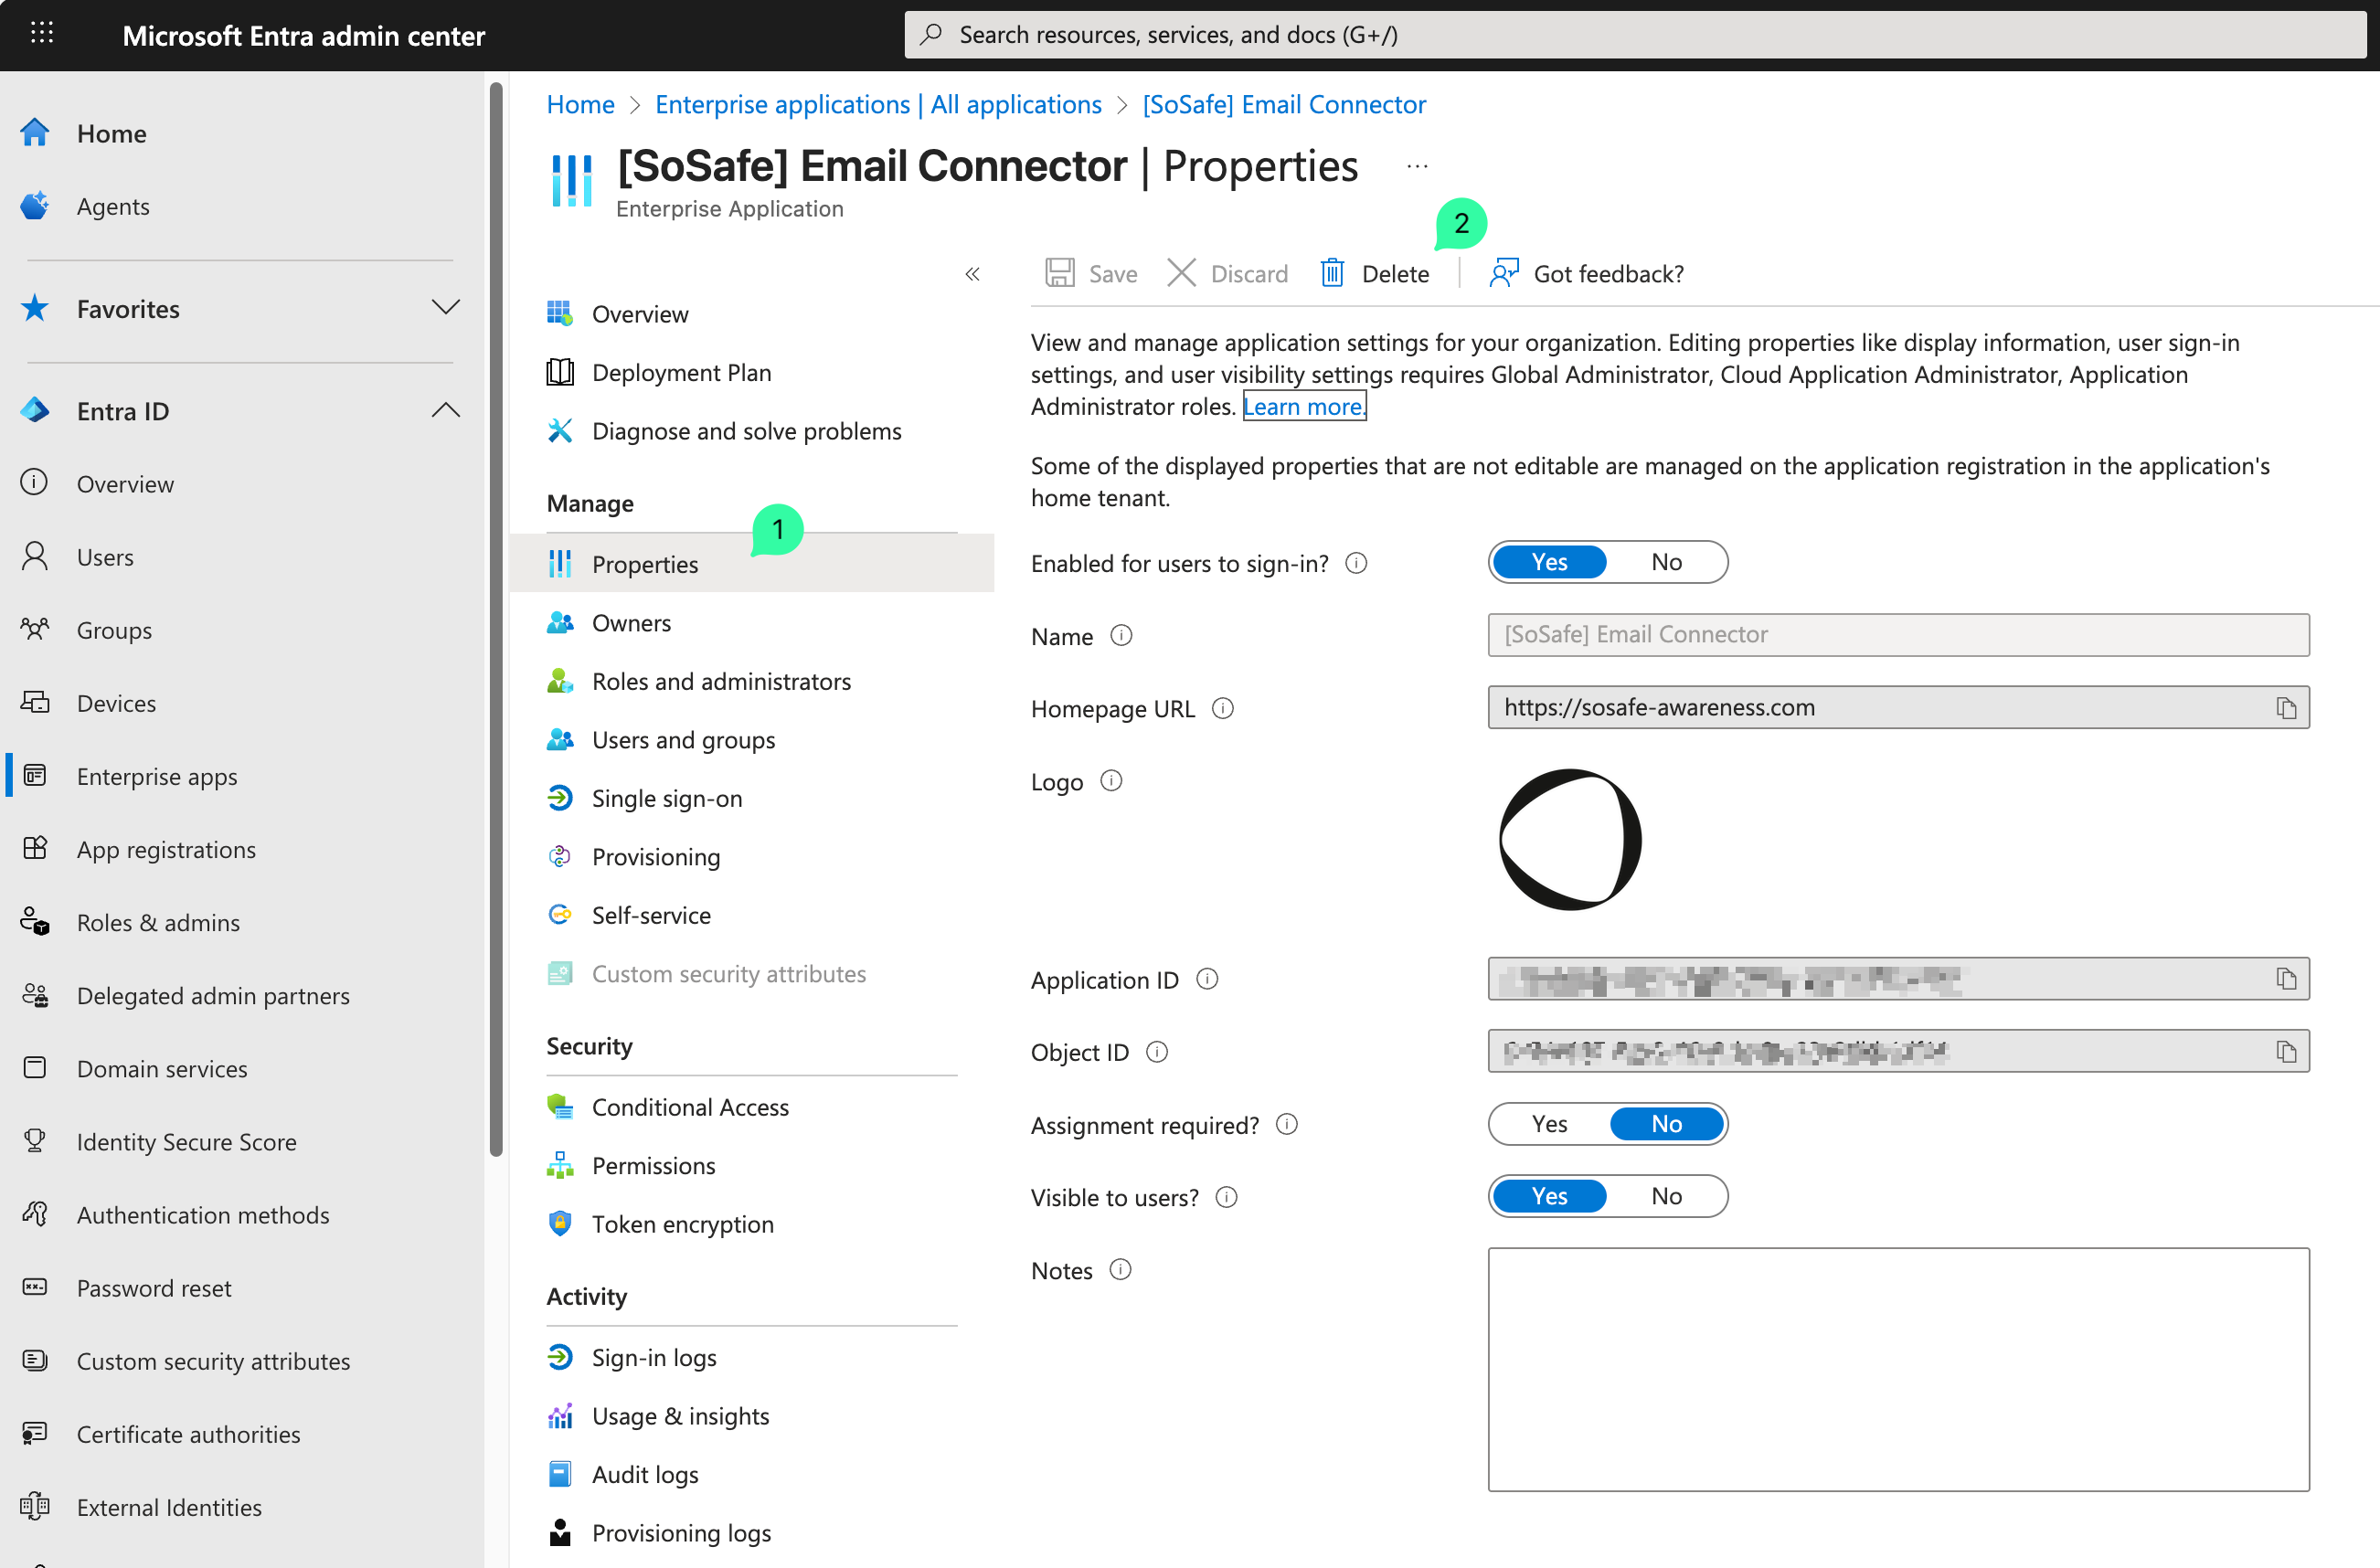Set Visible to users to No
Image resolution: width=2380 pixels, height=1568 pixels.
[1666, 1197]
